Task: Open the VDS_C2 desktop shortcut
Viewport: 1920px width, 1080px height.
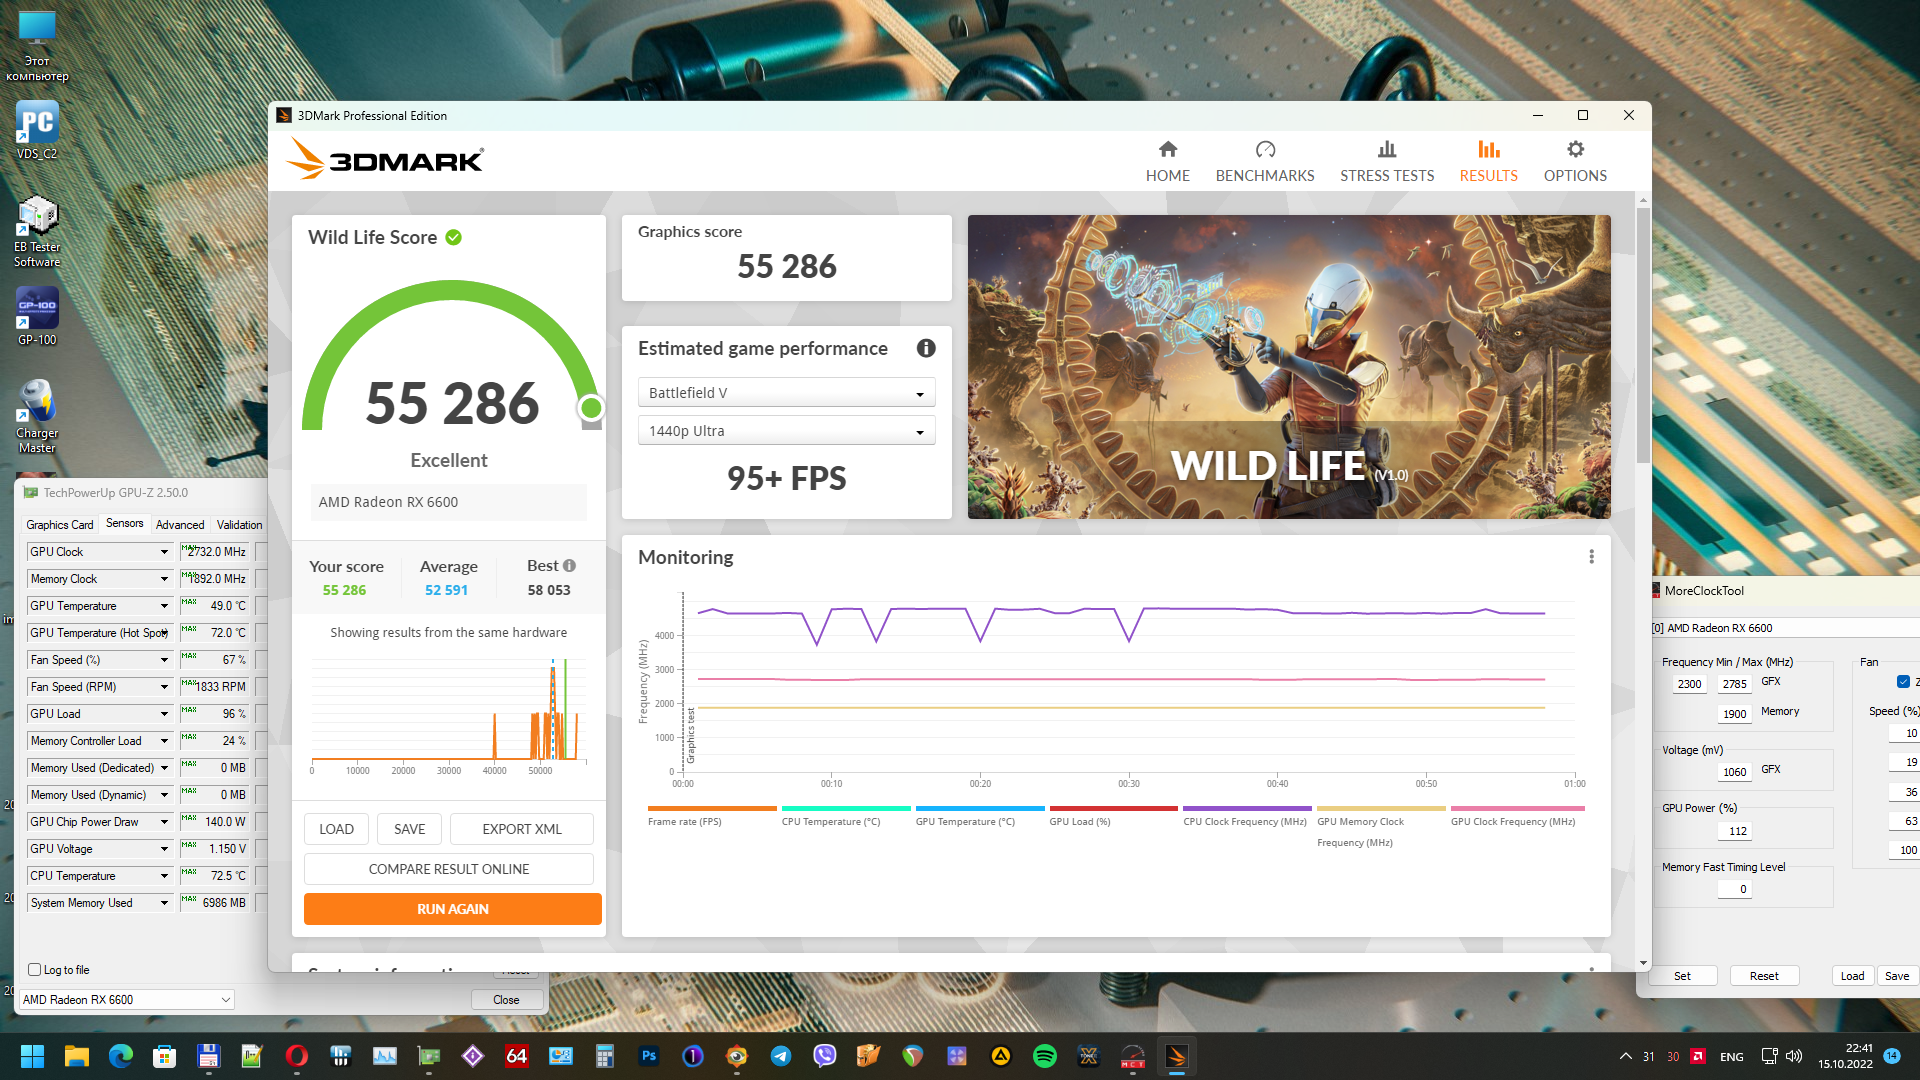Action: point(37,130)
